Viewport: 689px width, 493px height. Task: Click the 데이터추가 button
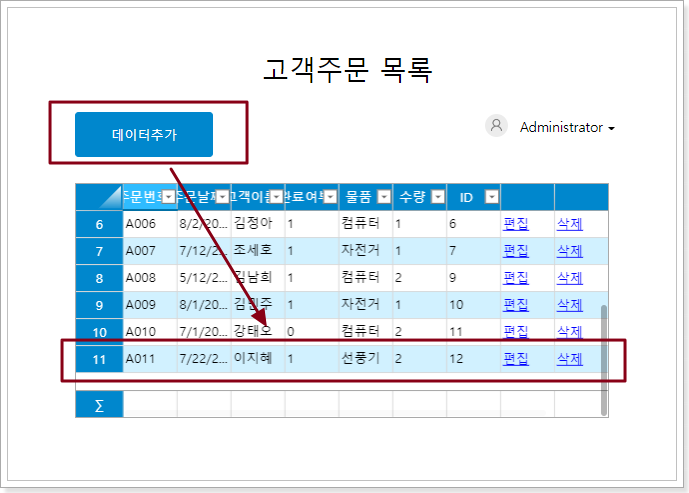[x=143, y=134]
